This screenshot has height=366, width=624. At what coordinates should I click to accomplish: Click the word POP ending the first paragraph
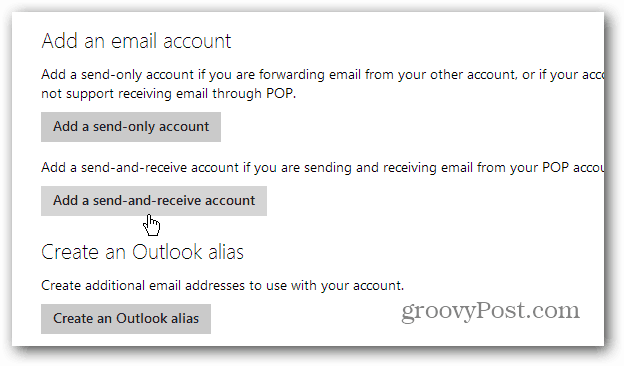coord(279,93)
